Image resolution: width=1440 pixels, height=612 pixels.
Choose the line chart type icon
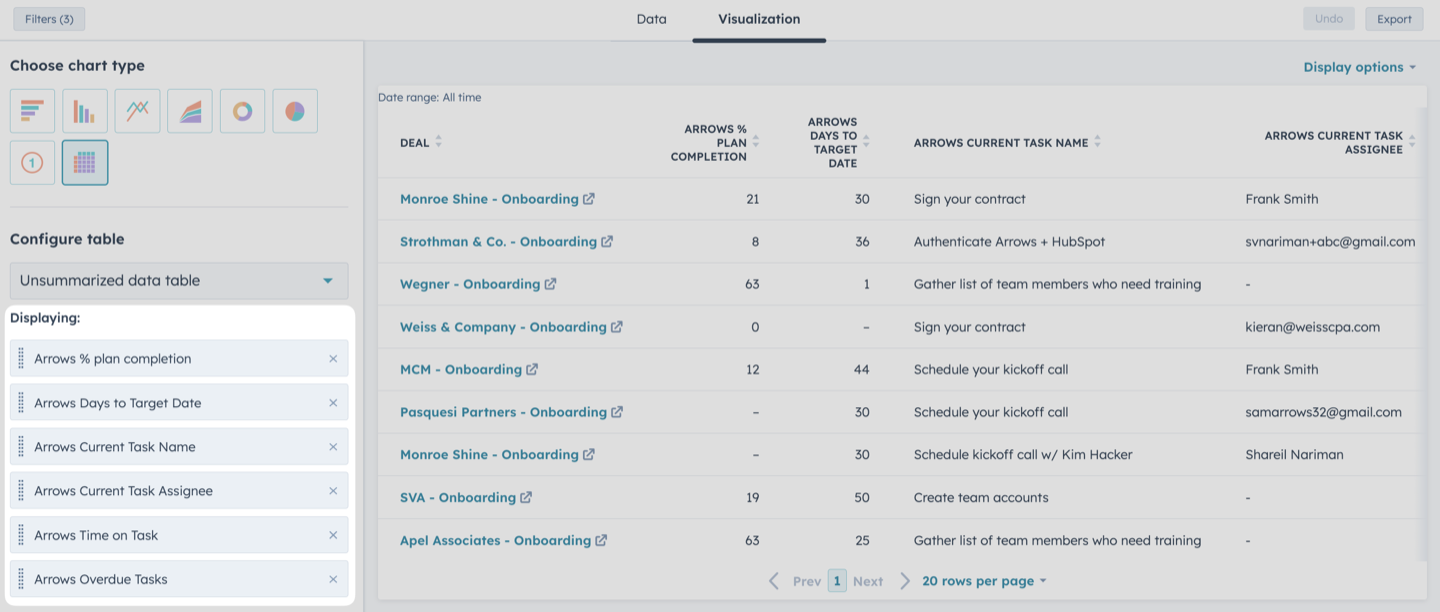click(x=137, y=111)
